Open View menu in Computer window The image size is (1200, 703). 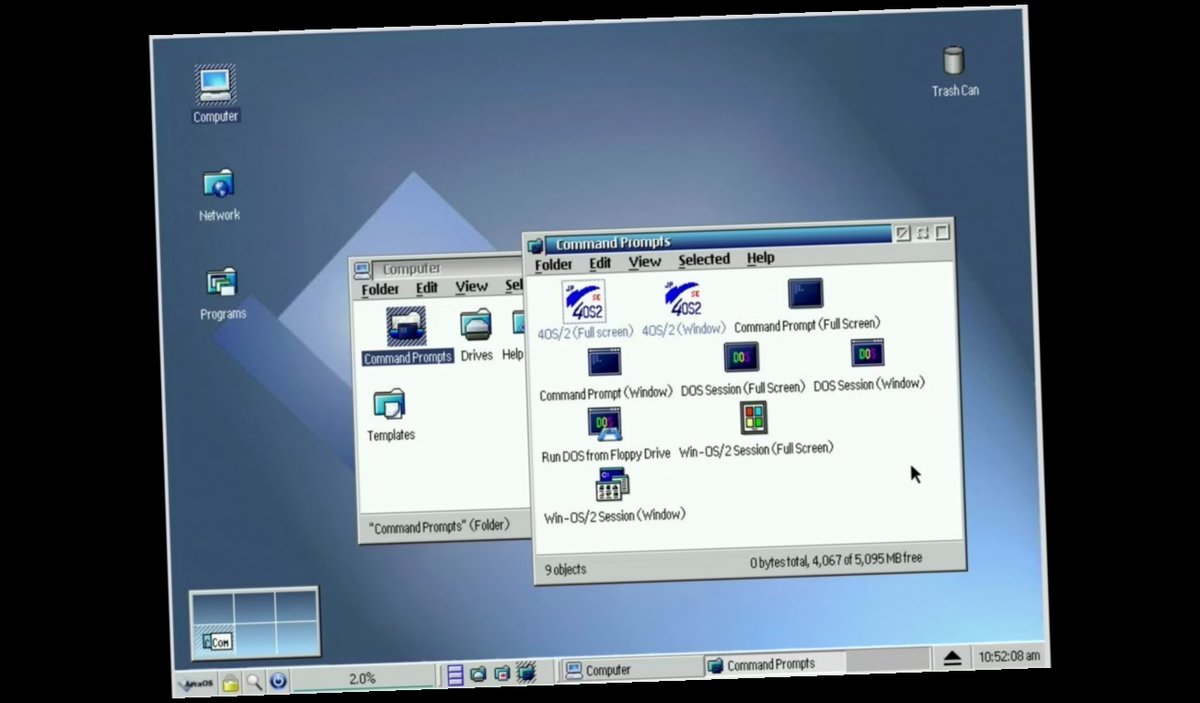[x=472, y=286]
